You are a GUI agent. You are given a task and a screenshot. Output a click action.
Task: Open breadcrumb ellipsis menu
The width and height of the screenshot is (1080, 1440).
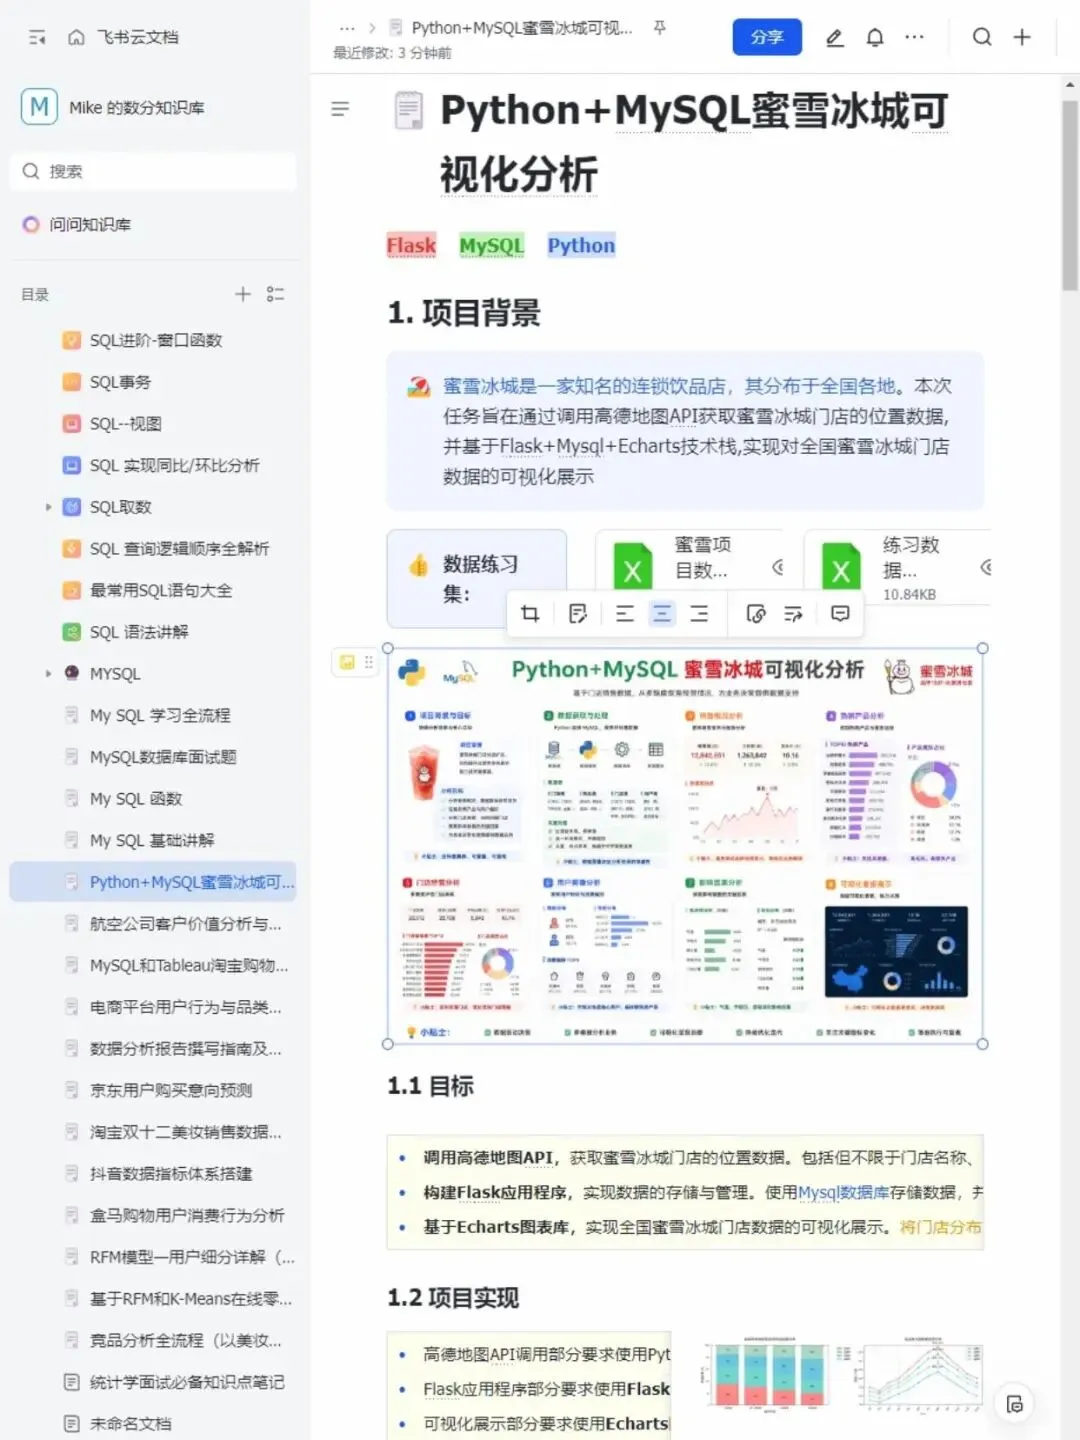[x=347, y=28]
